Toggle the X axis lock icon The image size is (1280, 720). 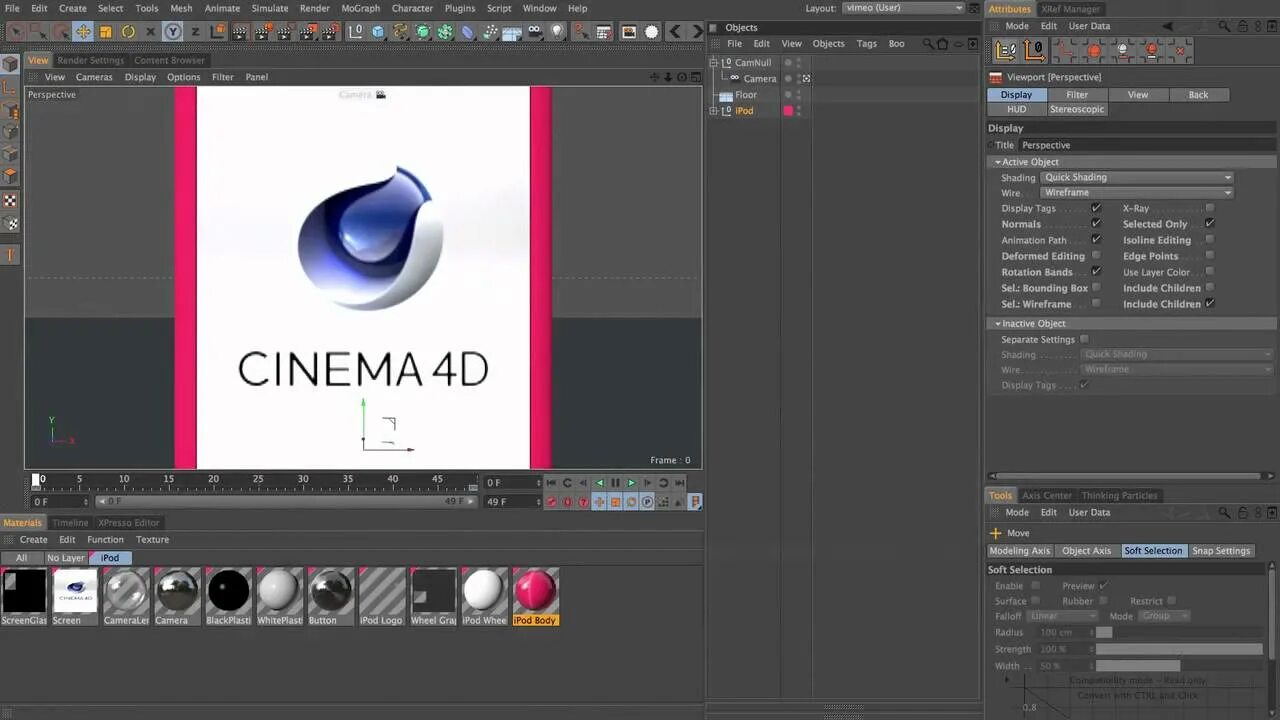(x=151, y=32)
